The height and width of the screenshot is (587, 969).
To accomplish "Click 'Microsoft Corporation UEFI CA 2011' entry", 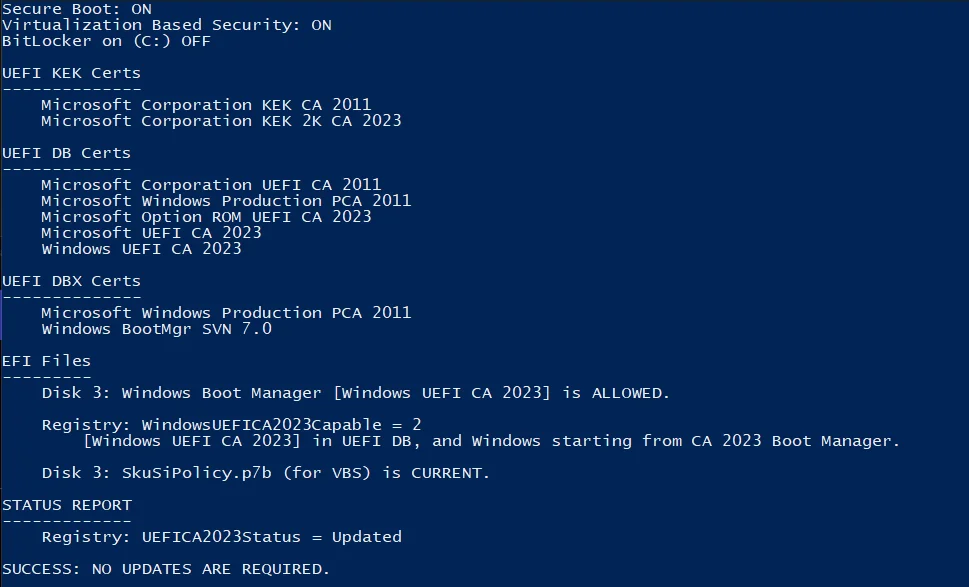I will 211,185.
